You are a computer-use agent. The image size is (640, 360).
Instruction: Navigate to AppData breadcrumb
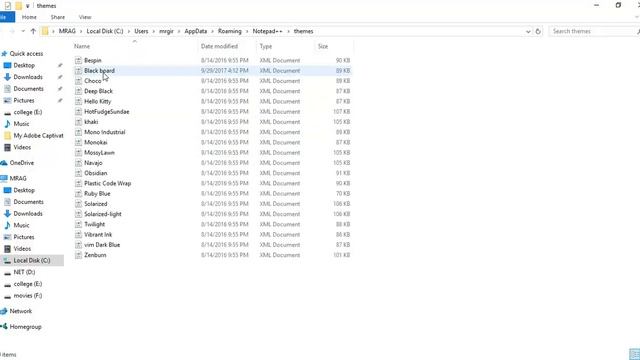pos(196,31)
